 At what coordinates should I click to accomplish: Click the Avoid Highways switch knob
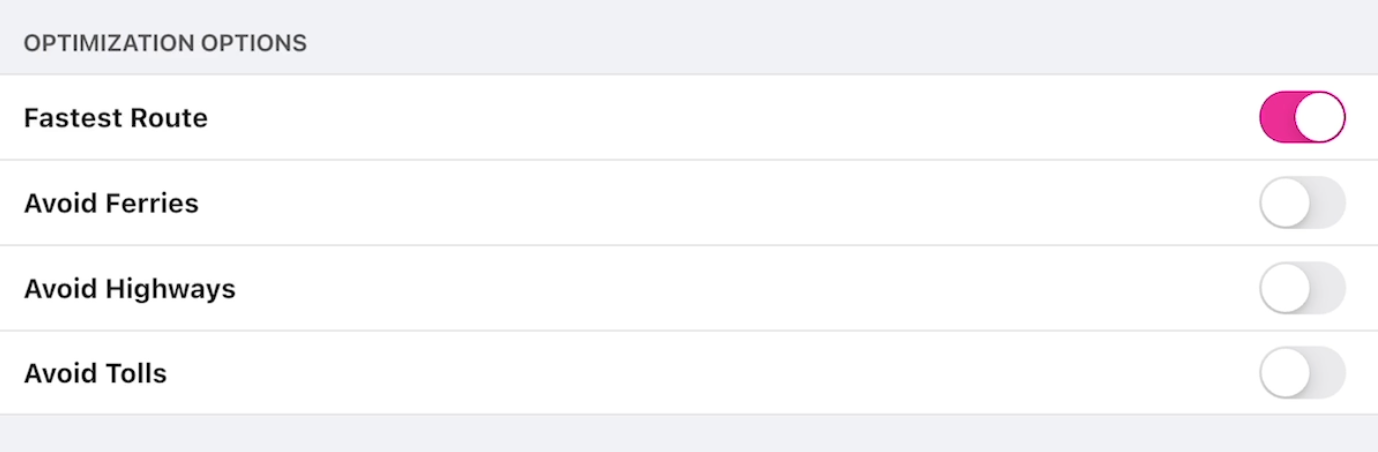click(1285, 288)
